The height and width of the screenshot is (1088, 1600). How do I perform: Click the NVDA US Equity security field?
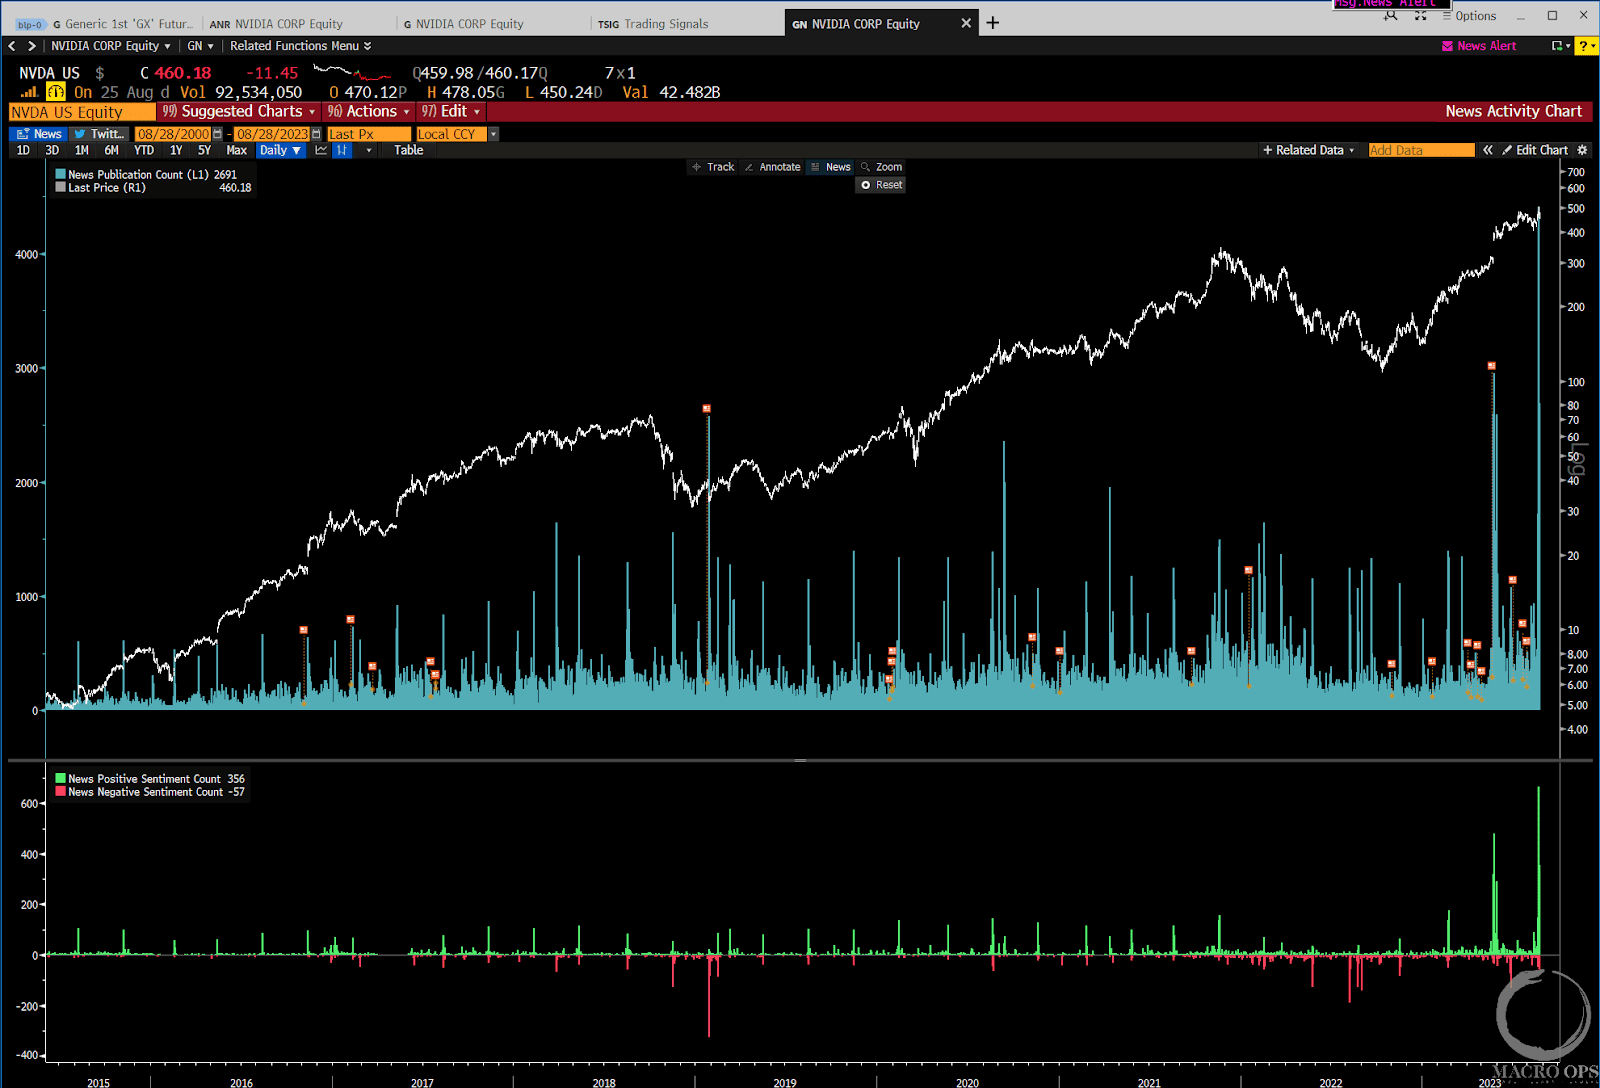[x=82, y=112]
